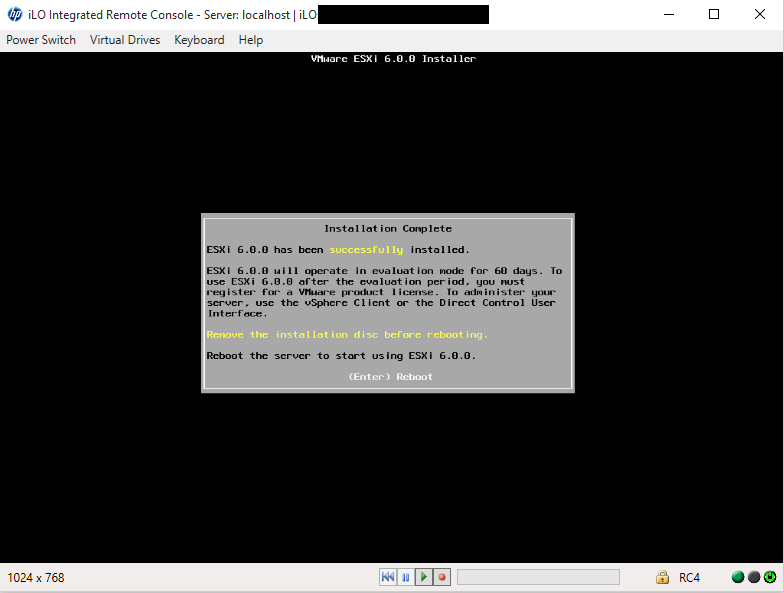
Task: Minimize the iLO Remote Console window
Action: click(x=668, y=14)
